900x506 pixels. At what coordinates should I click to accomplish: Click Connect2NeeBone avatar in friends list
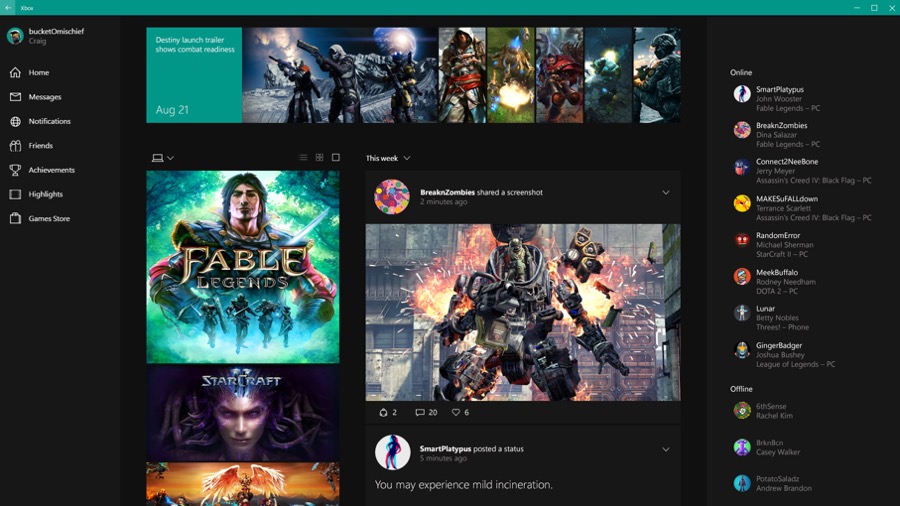(742, 167)
